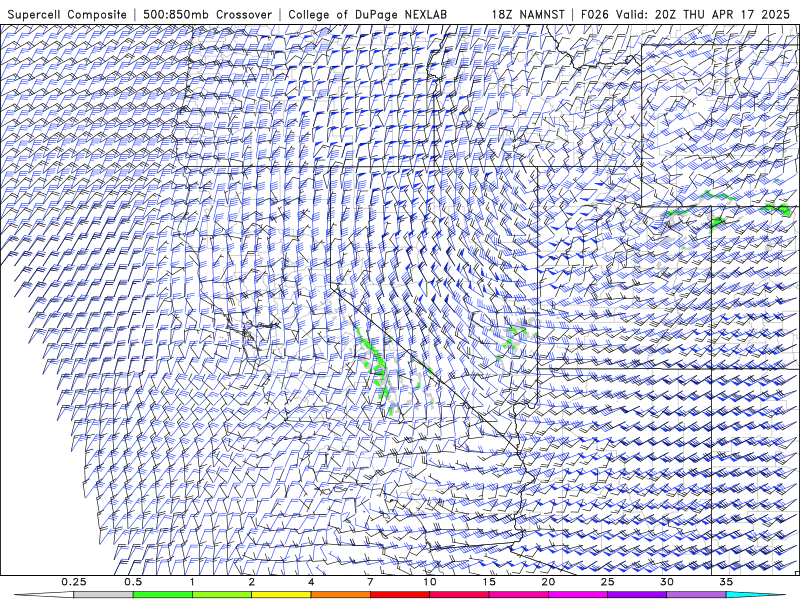Click the 'F026' forecast hour label
Screen dimensions: 800x600
595,14
